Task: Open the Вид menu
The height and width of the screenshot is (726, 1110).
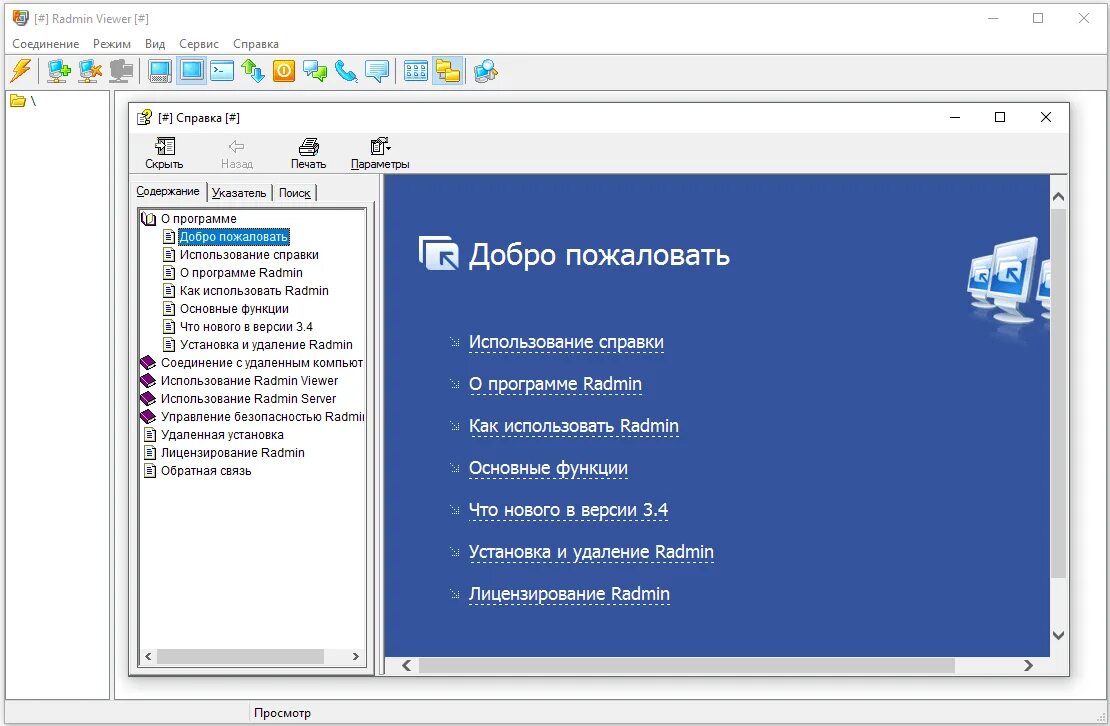Action: (155, 44)
